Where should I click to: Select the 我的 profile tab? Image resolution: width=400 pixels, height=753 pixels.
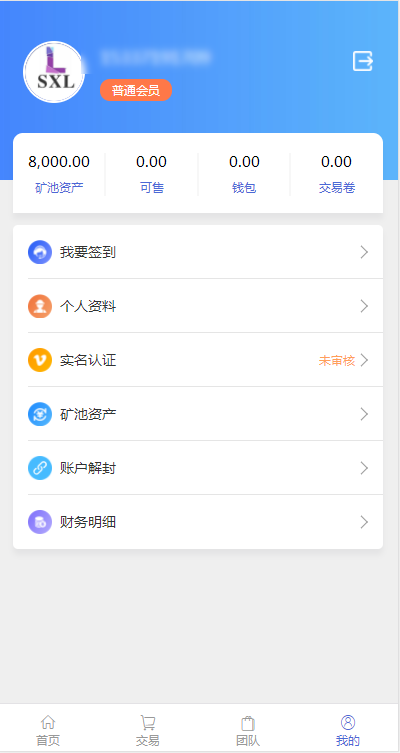pyautogui.click(x=348, y=730)
